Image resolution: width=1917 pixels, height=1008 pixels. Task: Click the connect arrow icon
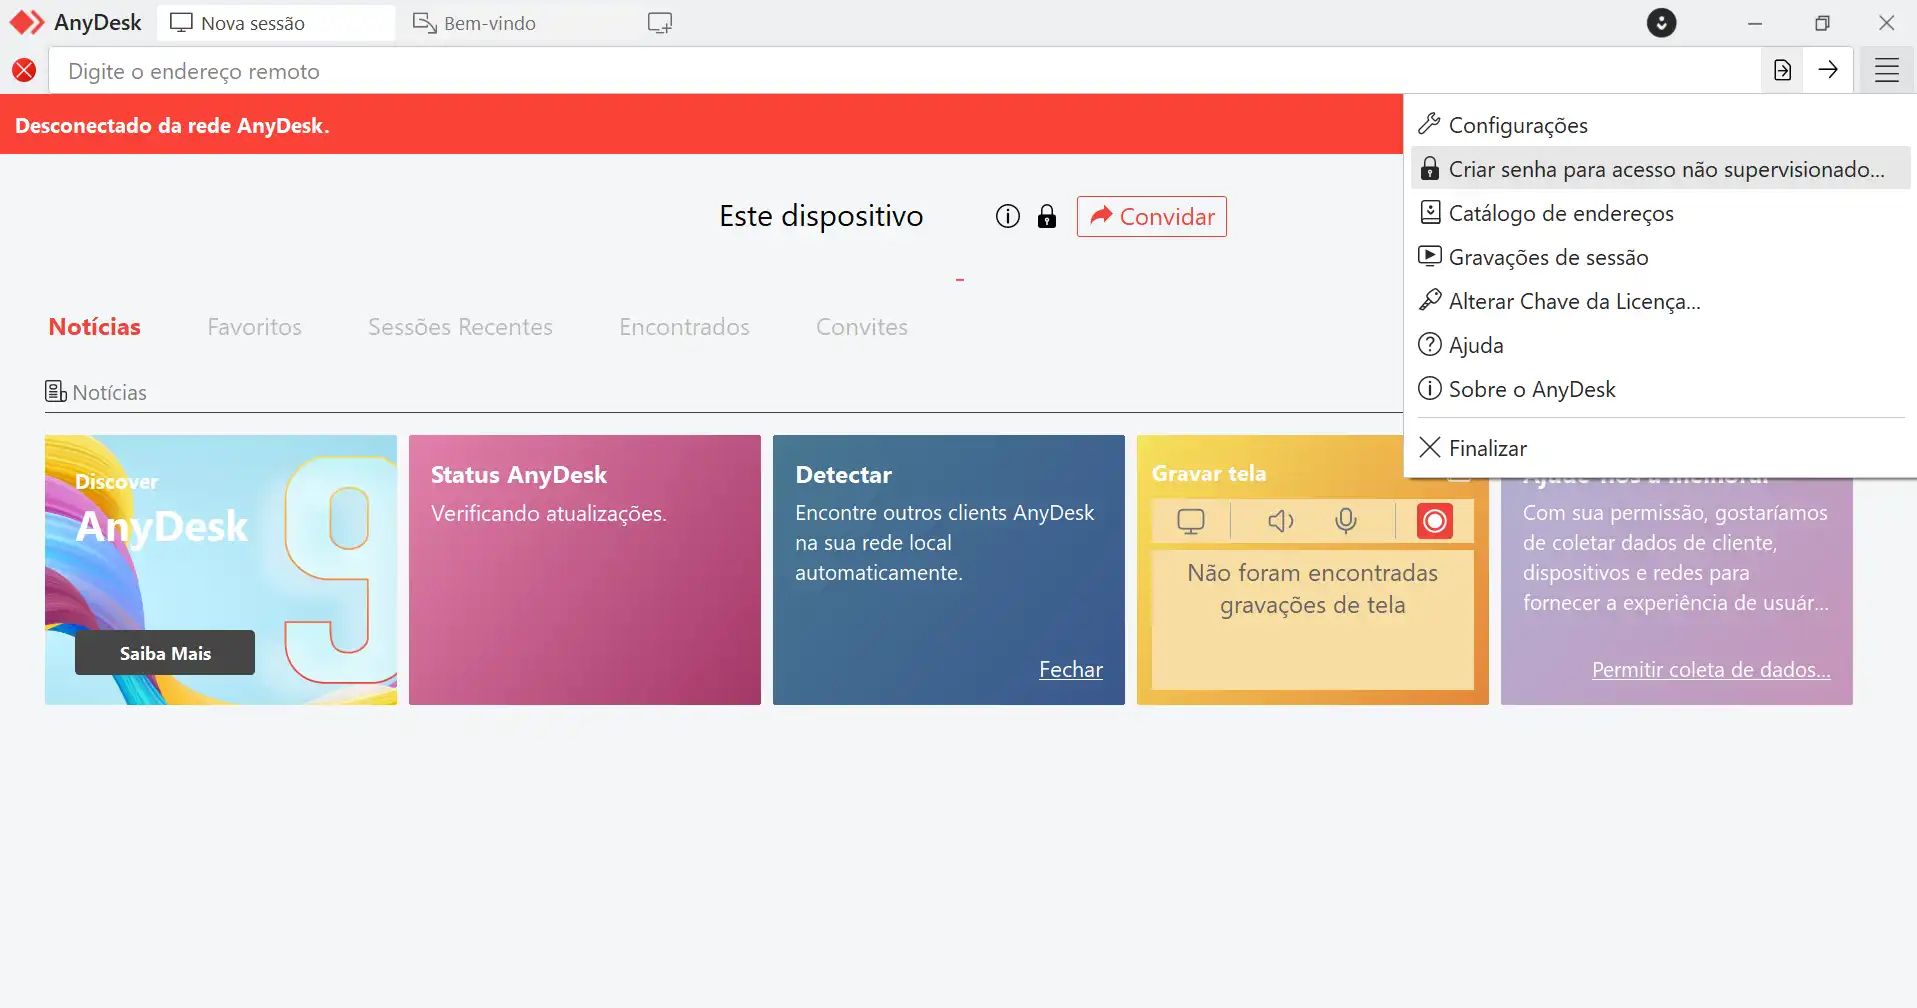[1828, 70]
